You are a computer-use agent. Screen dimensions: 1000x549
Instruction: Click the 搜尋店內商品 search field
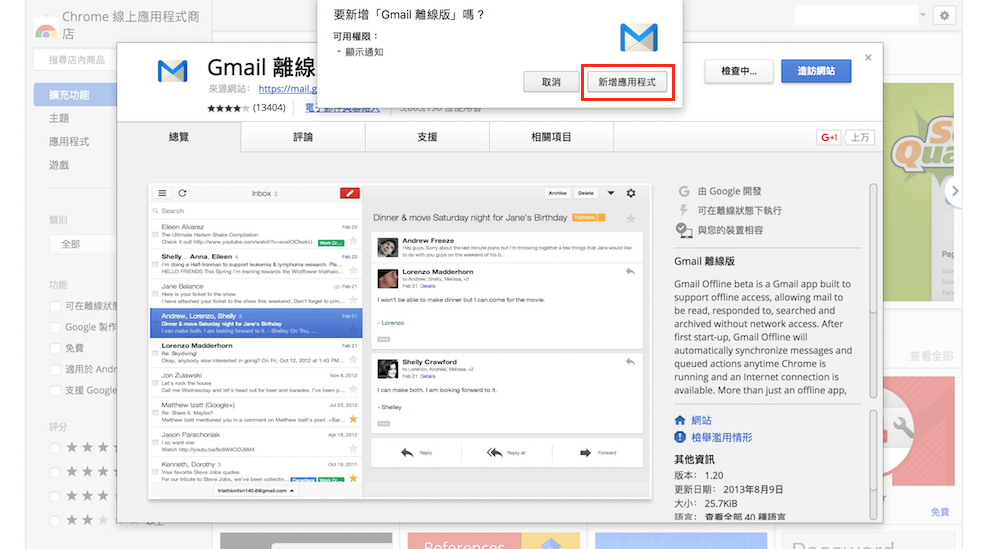click(80, 60)
